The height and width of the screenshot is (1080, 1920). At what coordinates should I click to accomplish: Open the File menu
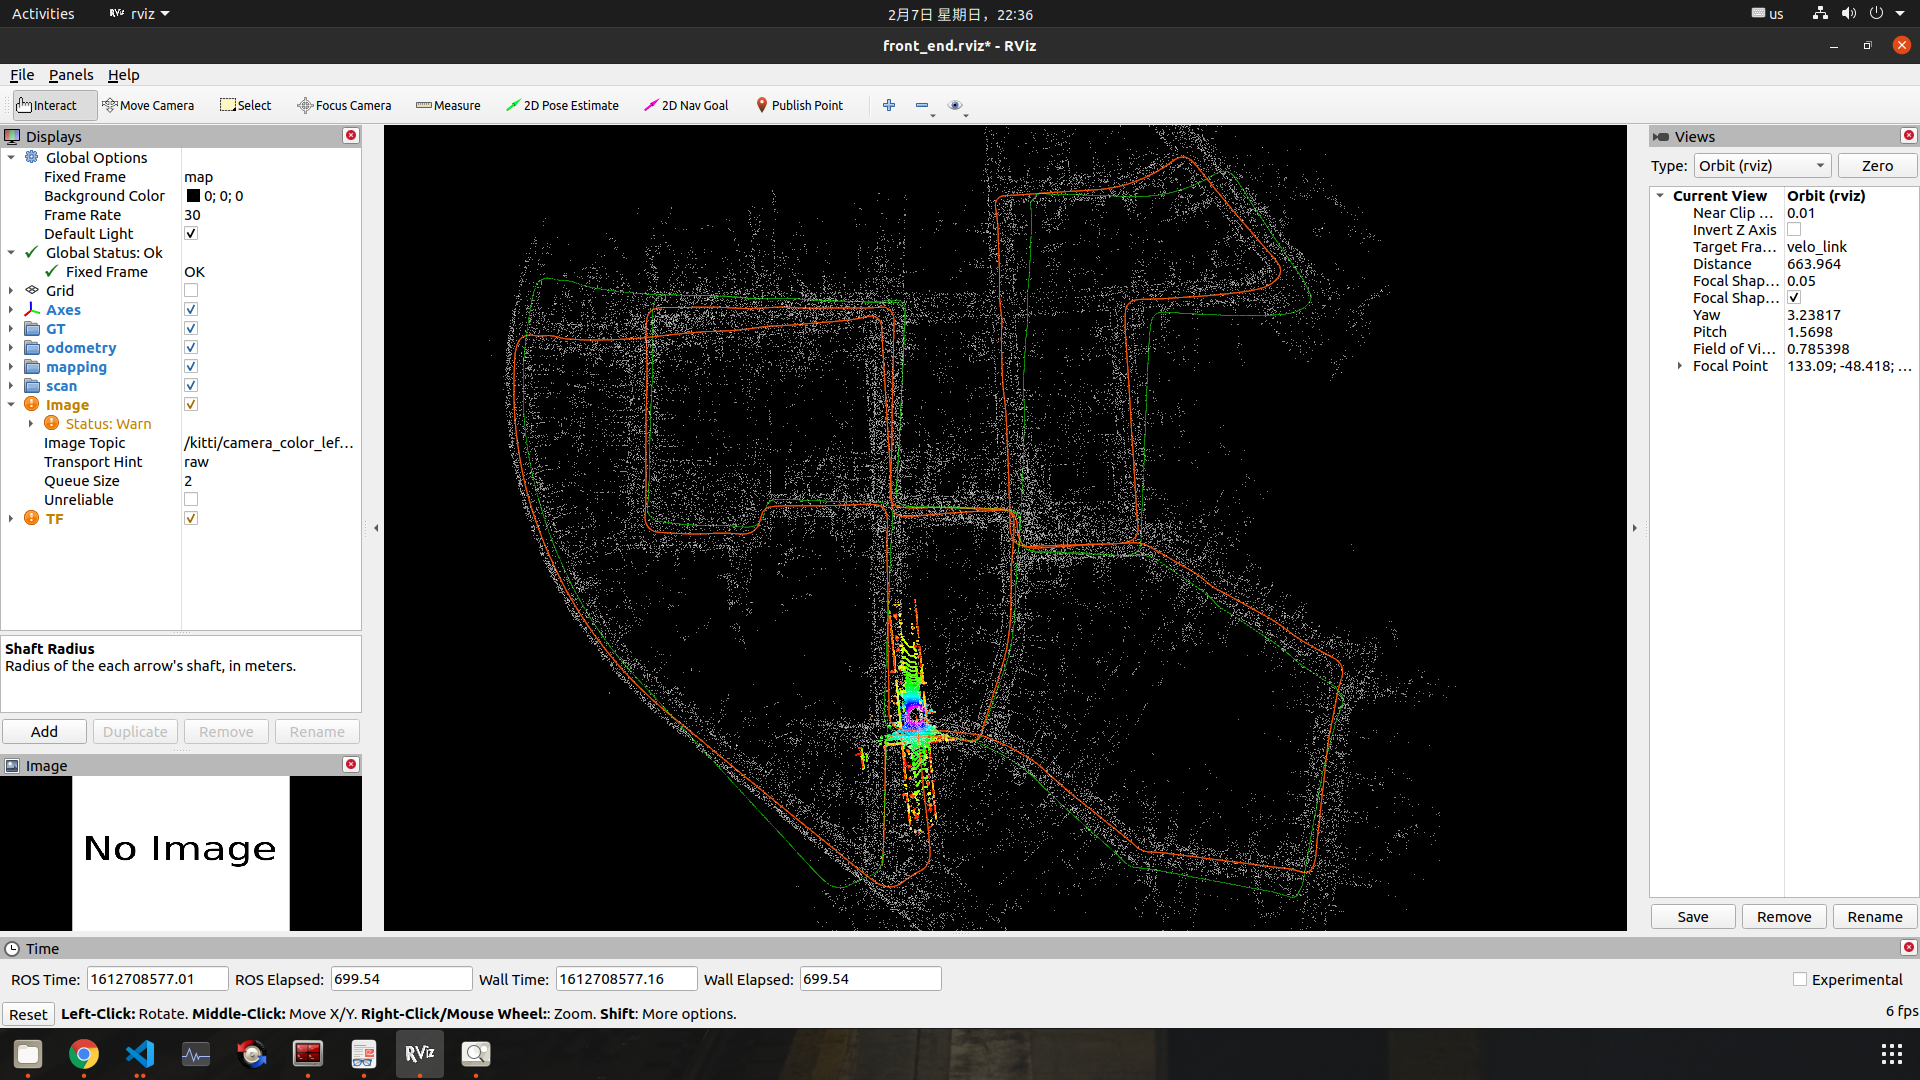click(x=22, y=75)
